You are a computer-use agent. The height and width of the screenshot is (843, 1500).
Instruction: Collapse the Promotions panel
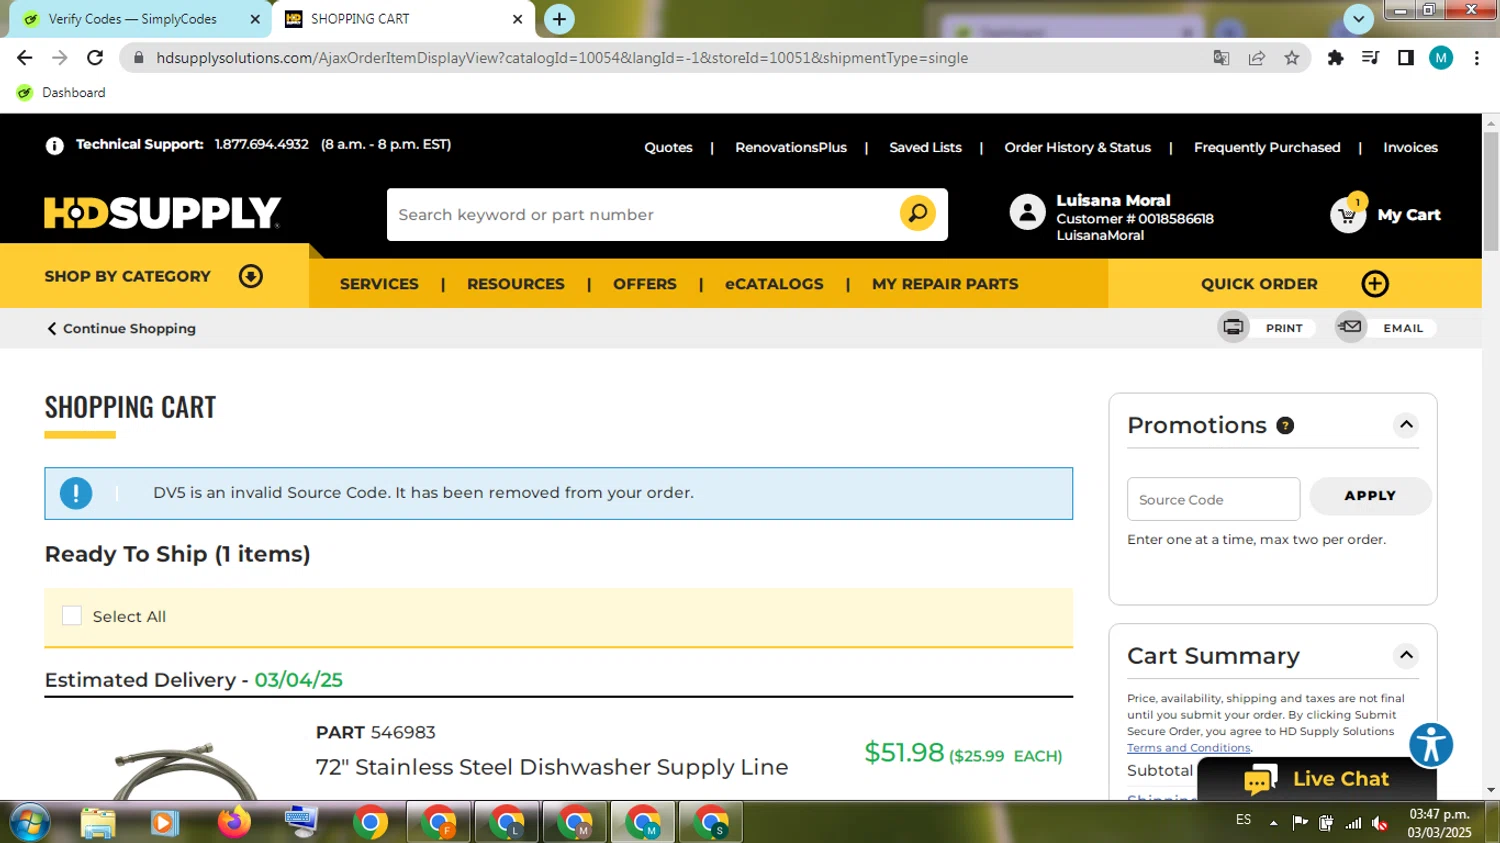pyautogui.click(x=1406, y=425)
